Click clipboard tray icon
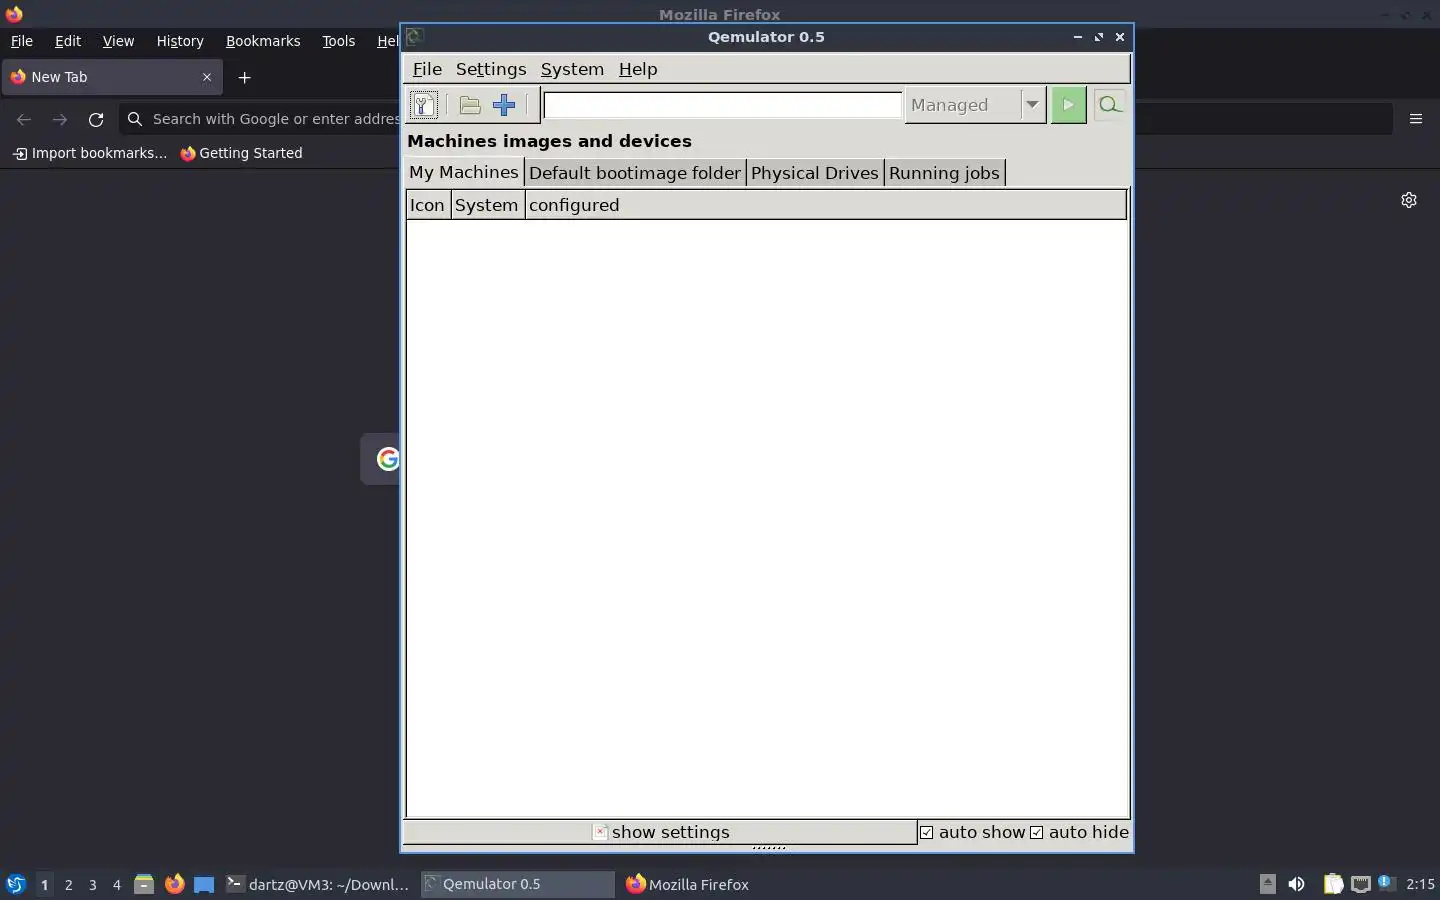This screenshot has width=1440, height=900. [1333, 884]
